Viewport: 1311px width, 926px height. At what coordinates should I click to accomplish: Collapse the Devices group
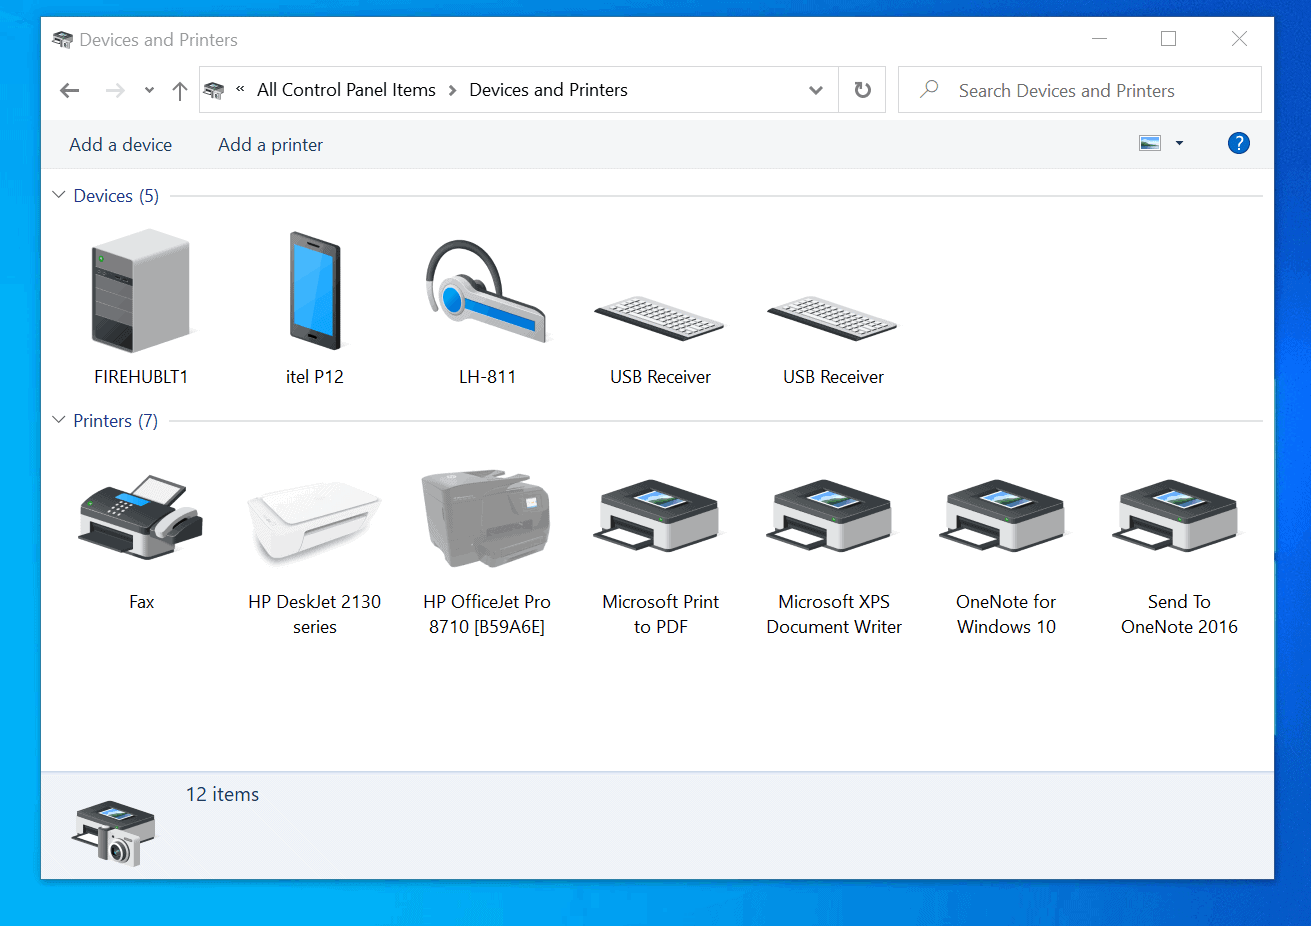coord(58,195)
